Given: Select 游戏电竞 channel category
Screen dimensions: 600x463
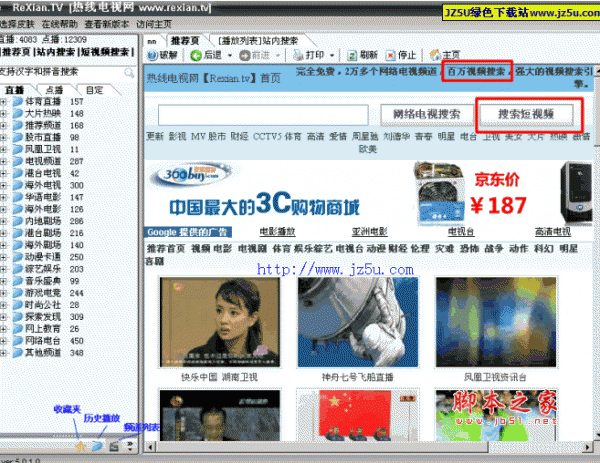Looking at the screenshot, I should (x=43, y=293).
